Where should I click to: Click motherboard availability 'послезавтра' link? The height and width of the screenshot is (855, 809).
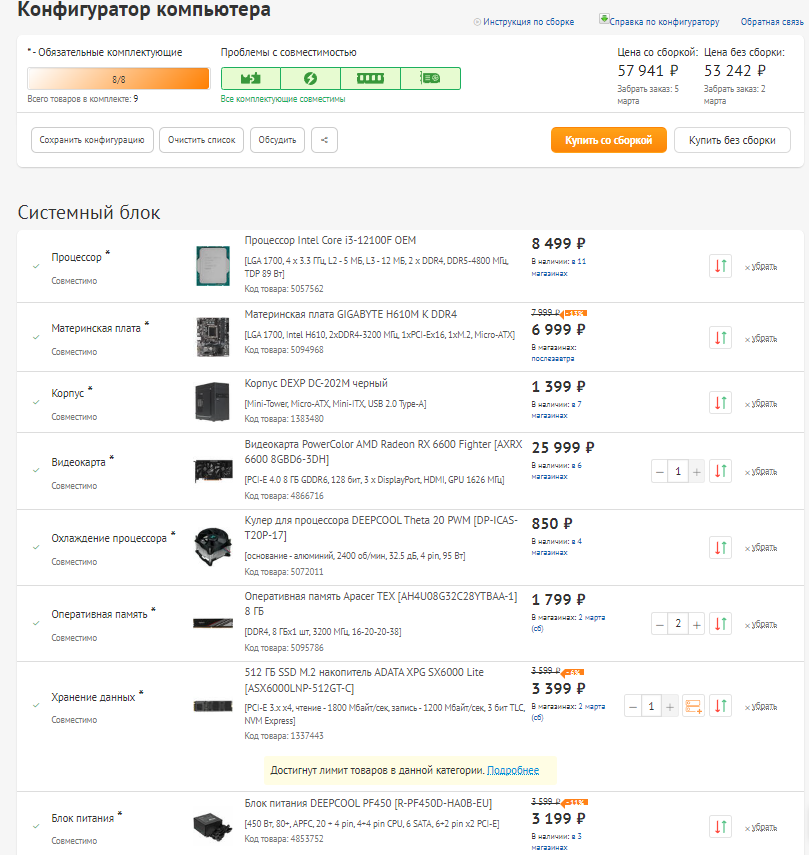point(552,358)
